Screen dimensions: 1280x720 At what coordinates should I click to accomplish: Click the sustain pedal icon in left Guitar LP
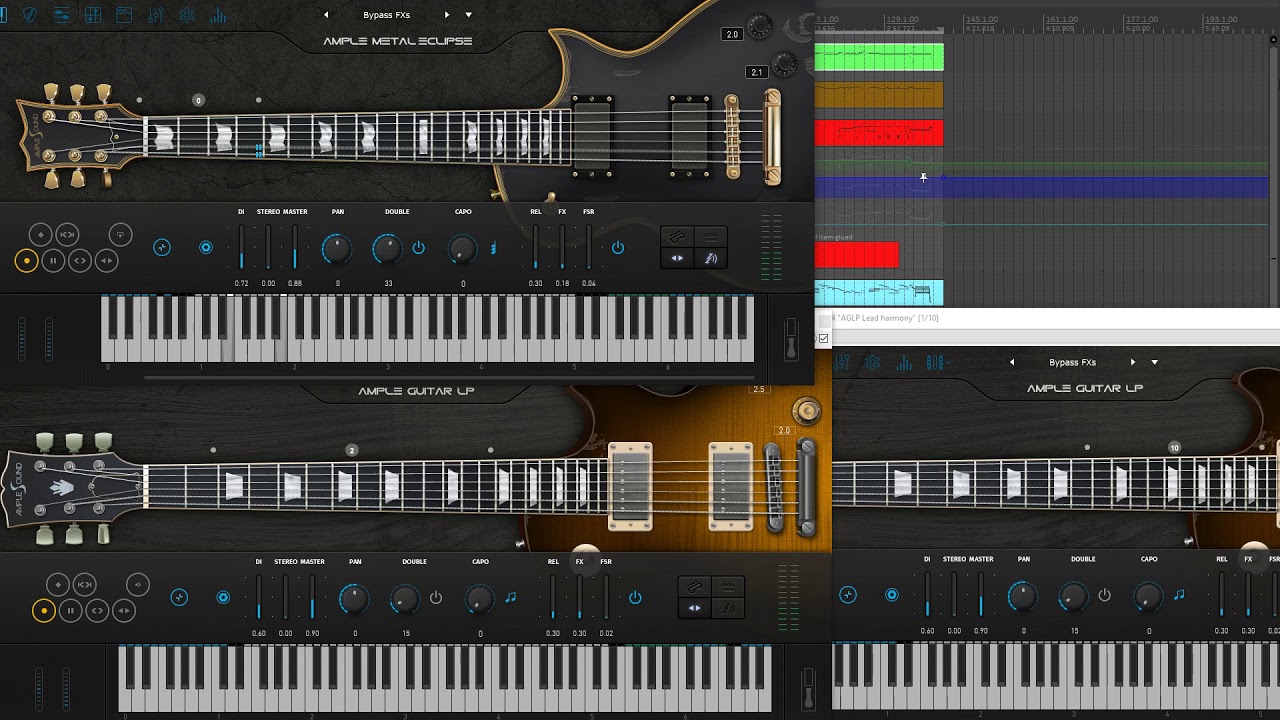pos(807,689)
